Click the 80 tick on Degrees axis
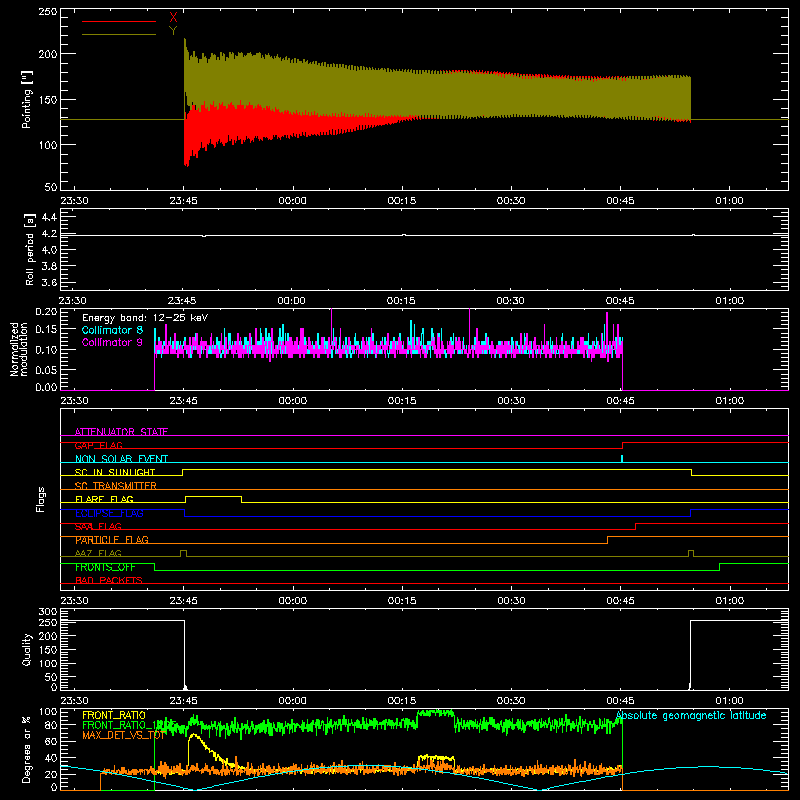Screen dimensions: 800x800 point(51,725)
